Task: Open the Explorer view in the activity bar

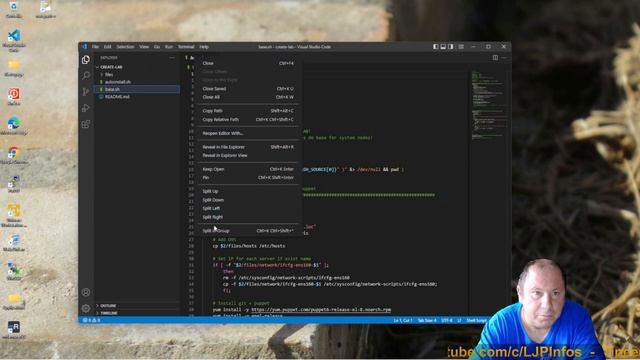Action: [x=86, y=60]
